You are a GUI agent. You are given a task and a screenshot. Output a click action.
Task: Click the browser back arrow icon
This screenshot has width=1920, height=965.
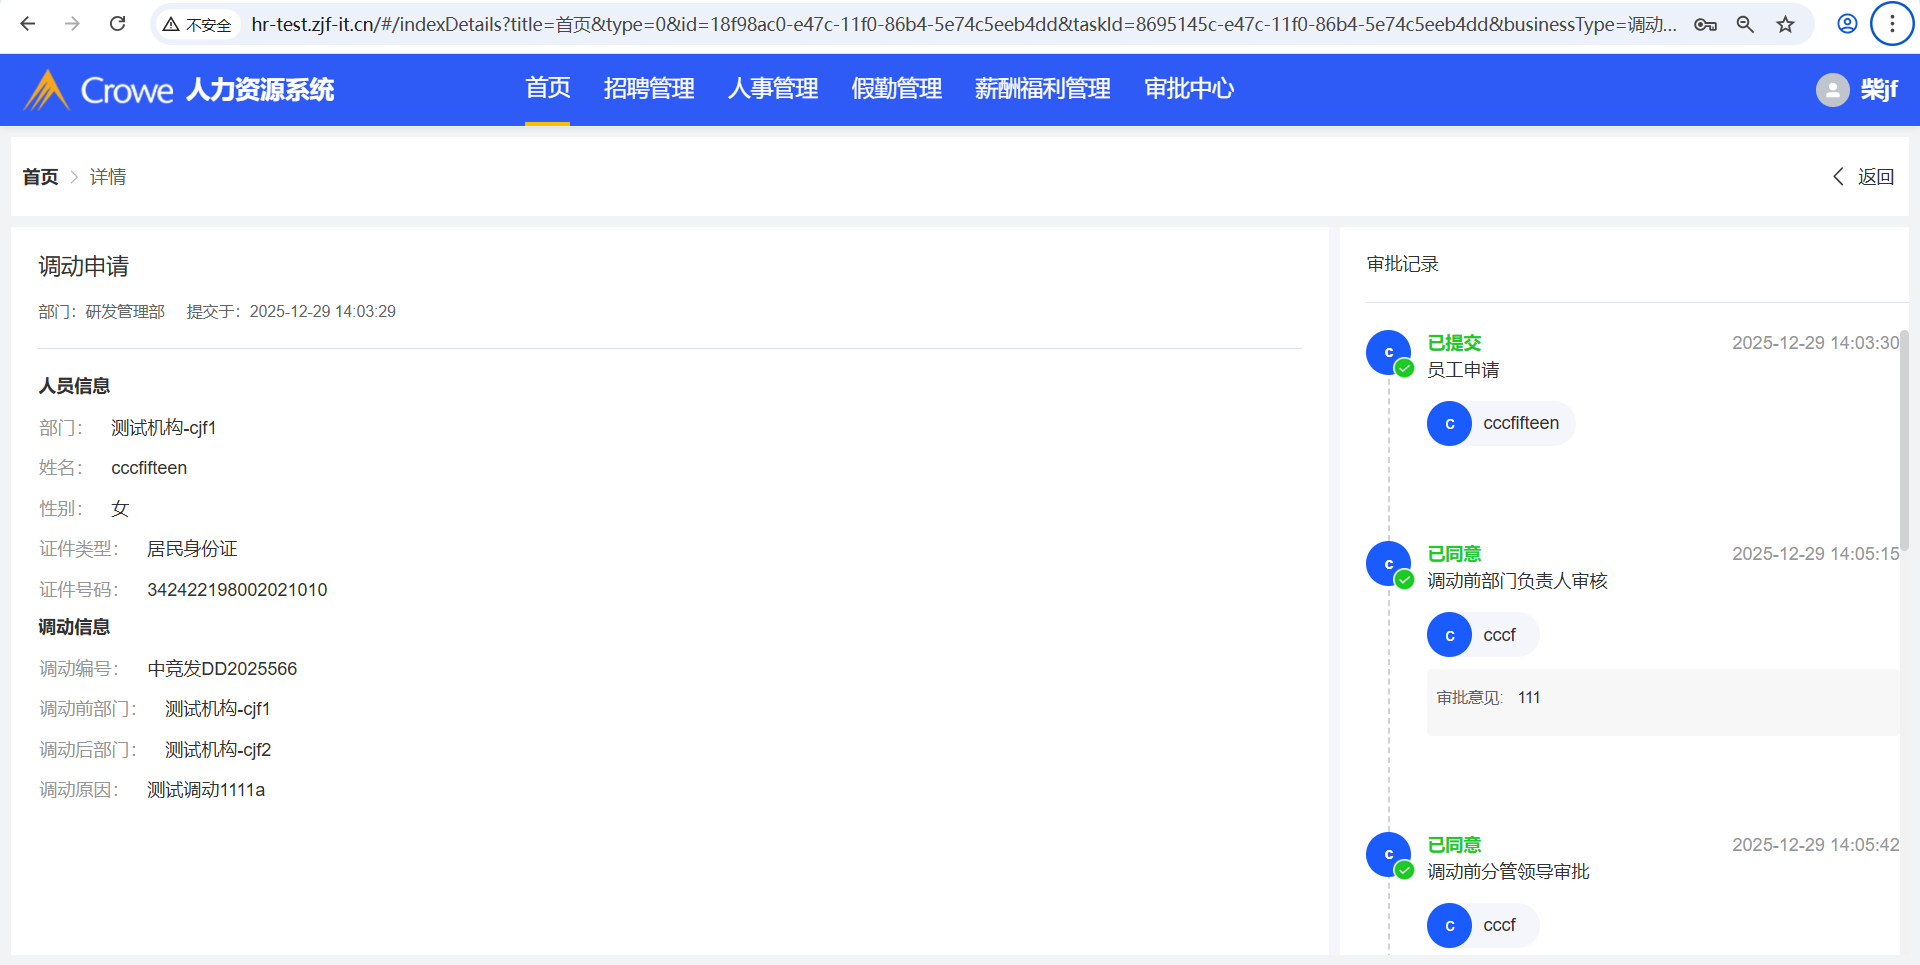(28, 24)
